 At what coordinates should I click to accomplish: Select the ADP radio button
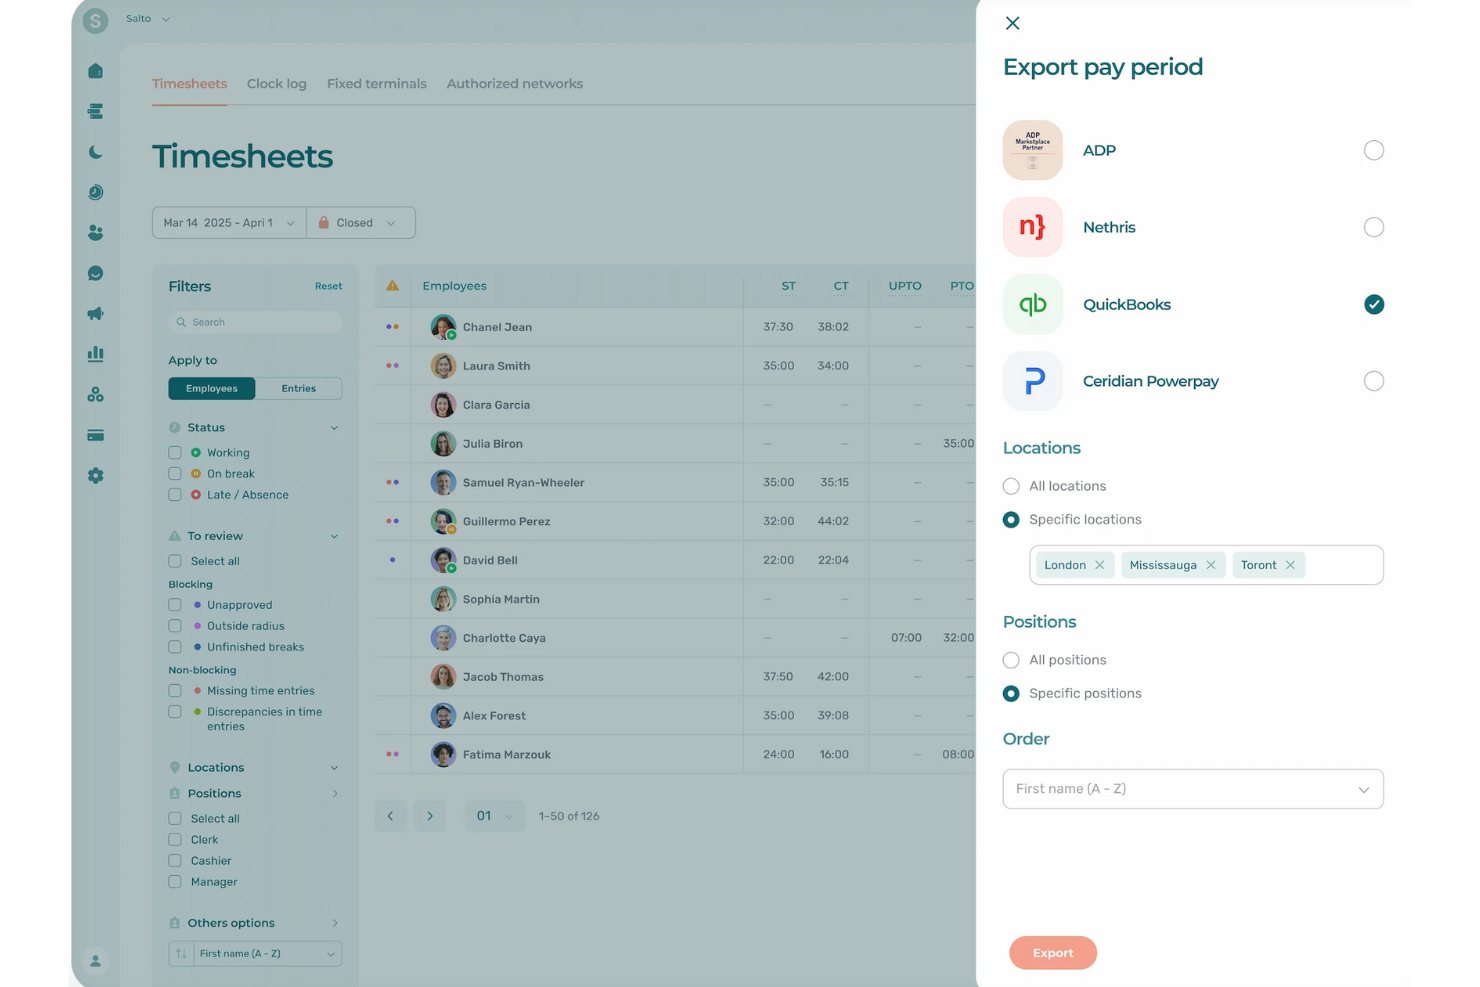1374,150
